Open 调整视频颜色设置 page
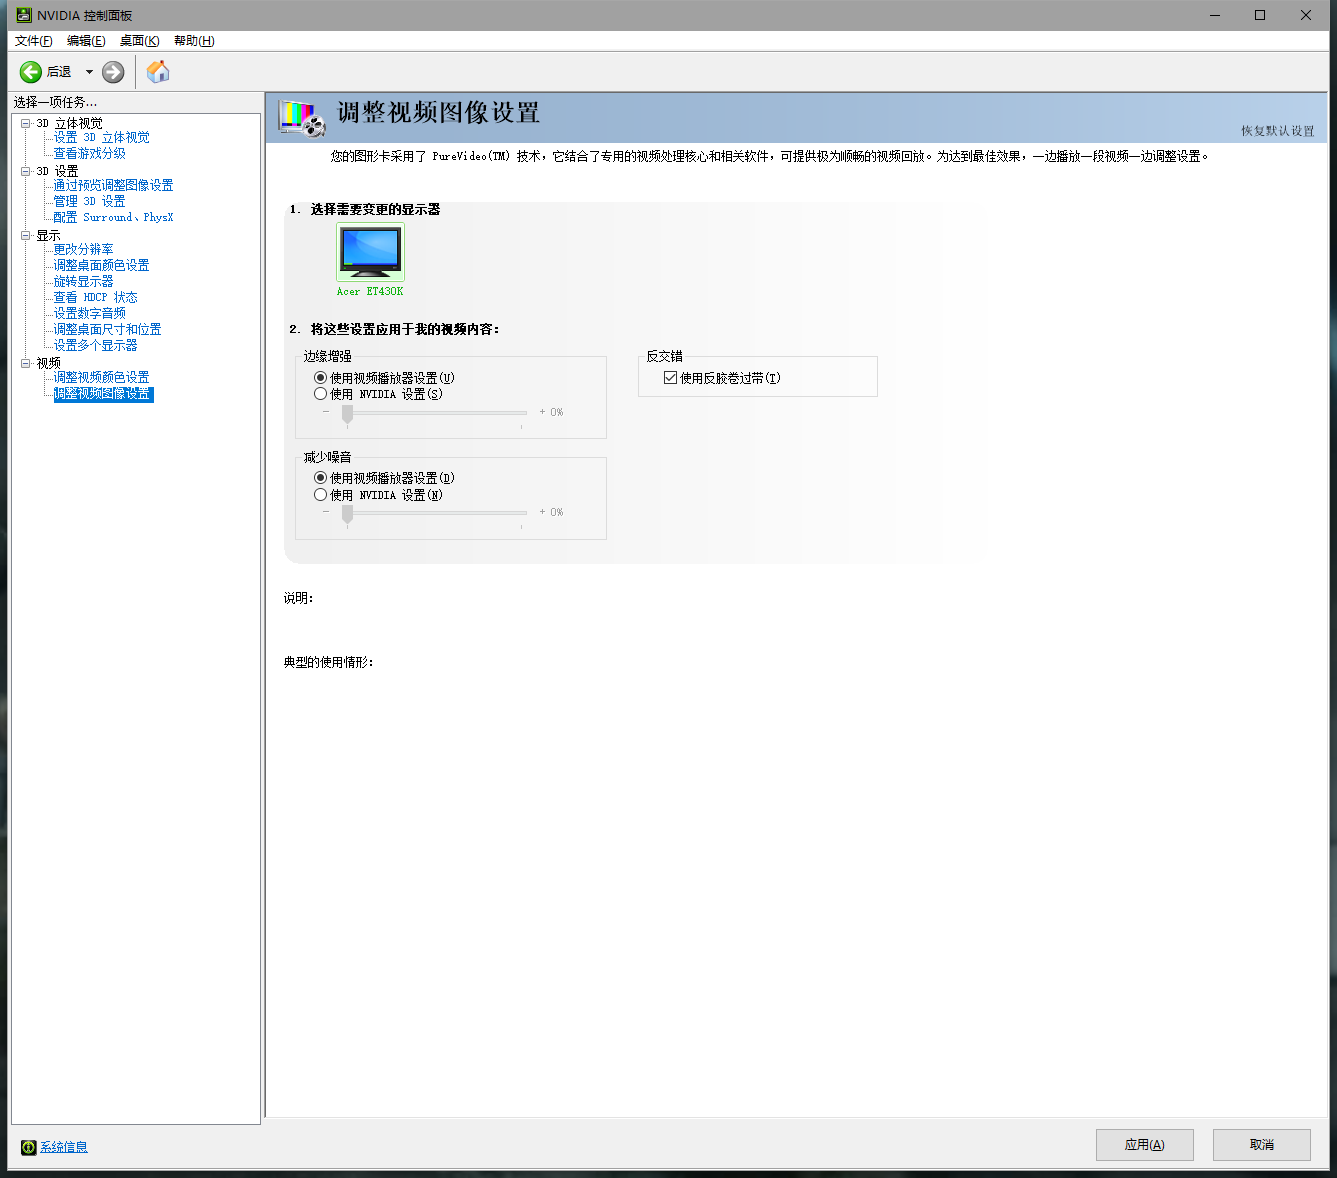1337x1178 pixels. [x=102, y=377]
